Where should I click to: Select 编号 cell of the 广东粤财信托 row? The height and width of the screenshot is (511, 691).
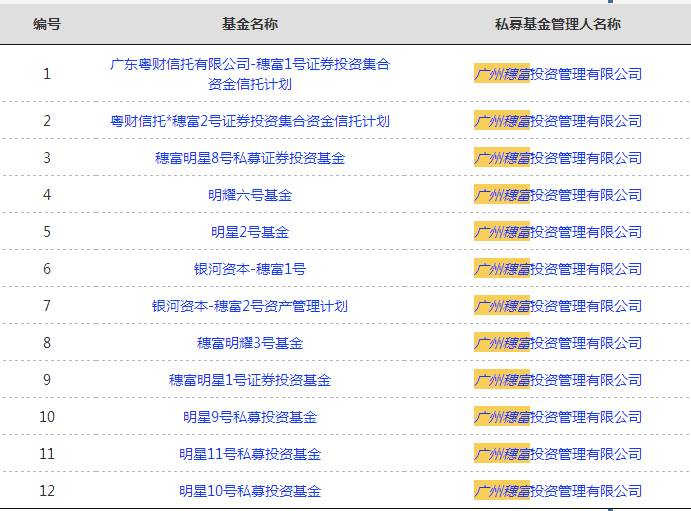coord(47,74)
